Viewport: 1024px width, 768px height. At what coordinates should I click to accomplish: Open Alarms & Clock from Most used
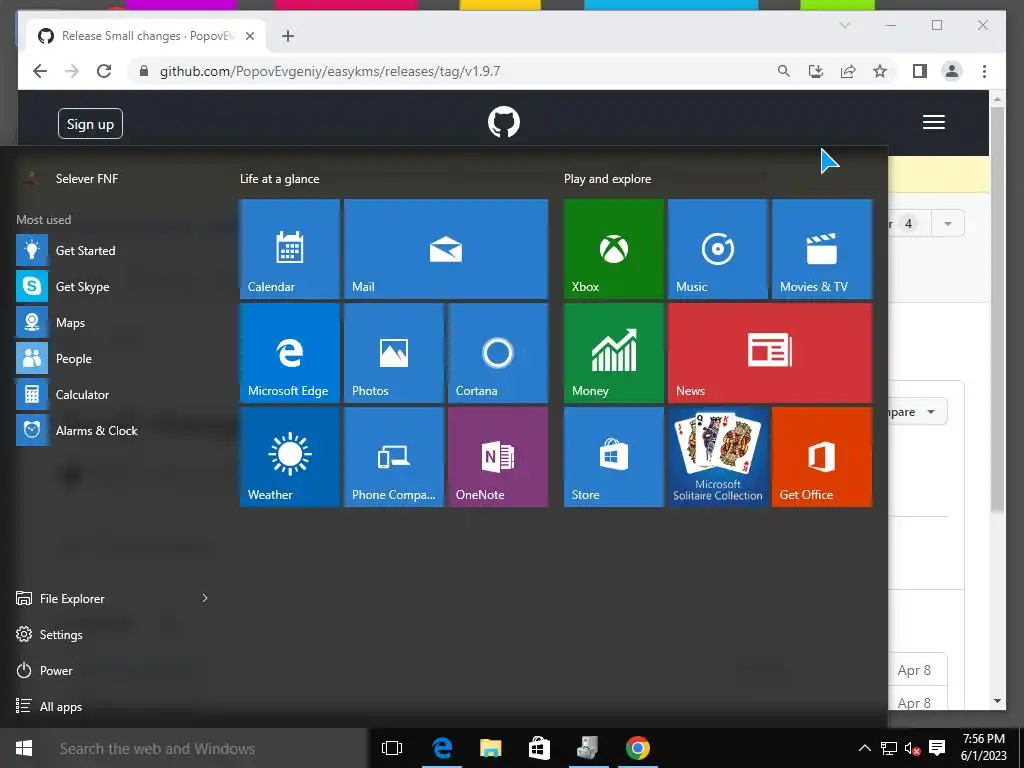pyautogui.click(x=114, y=430)
